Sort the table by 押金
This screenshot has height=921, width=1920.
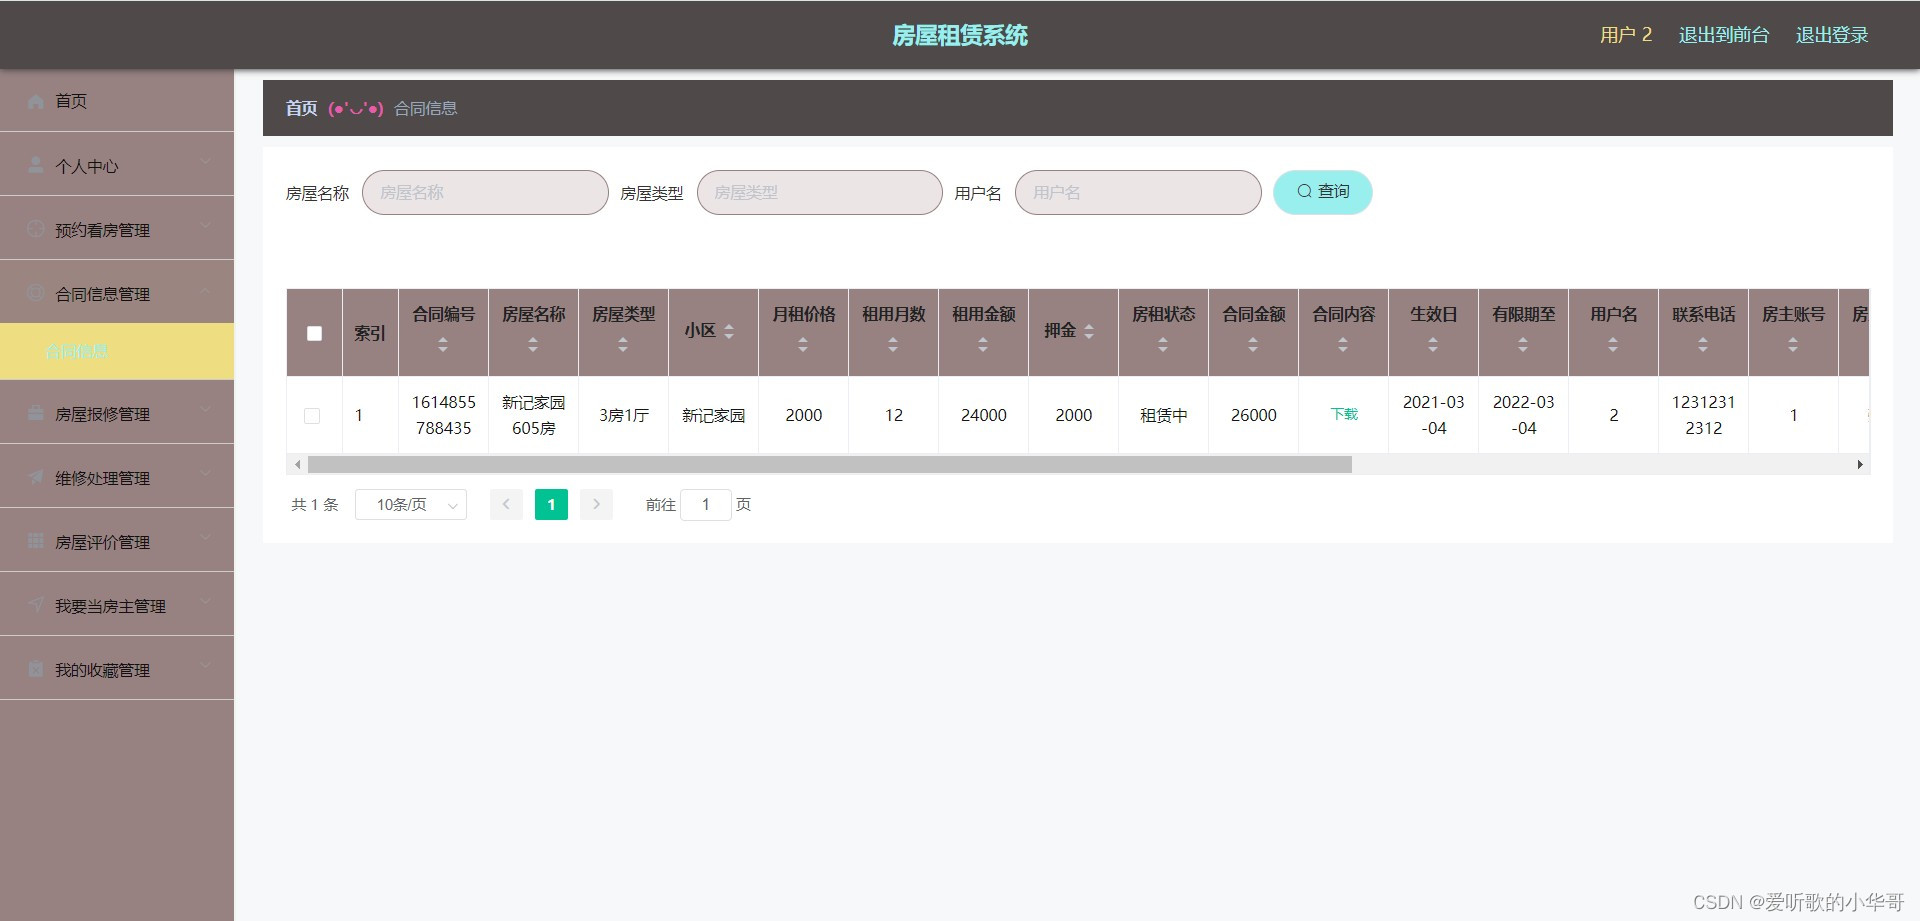tap(1089, 331)
